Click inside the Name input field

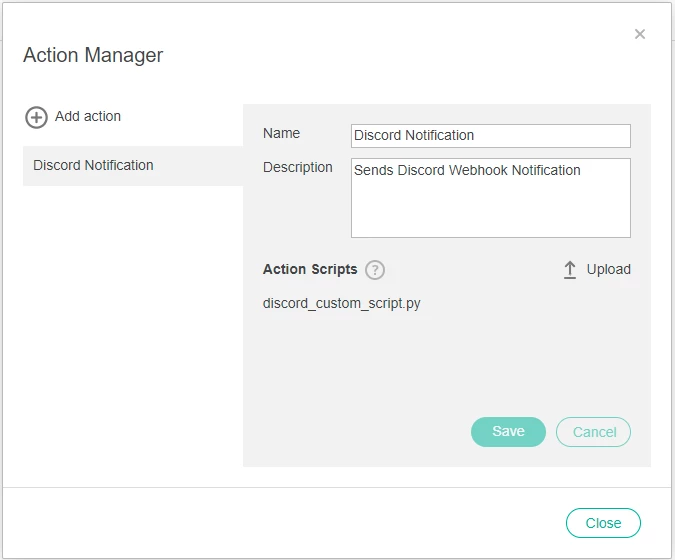[491, 136]
